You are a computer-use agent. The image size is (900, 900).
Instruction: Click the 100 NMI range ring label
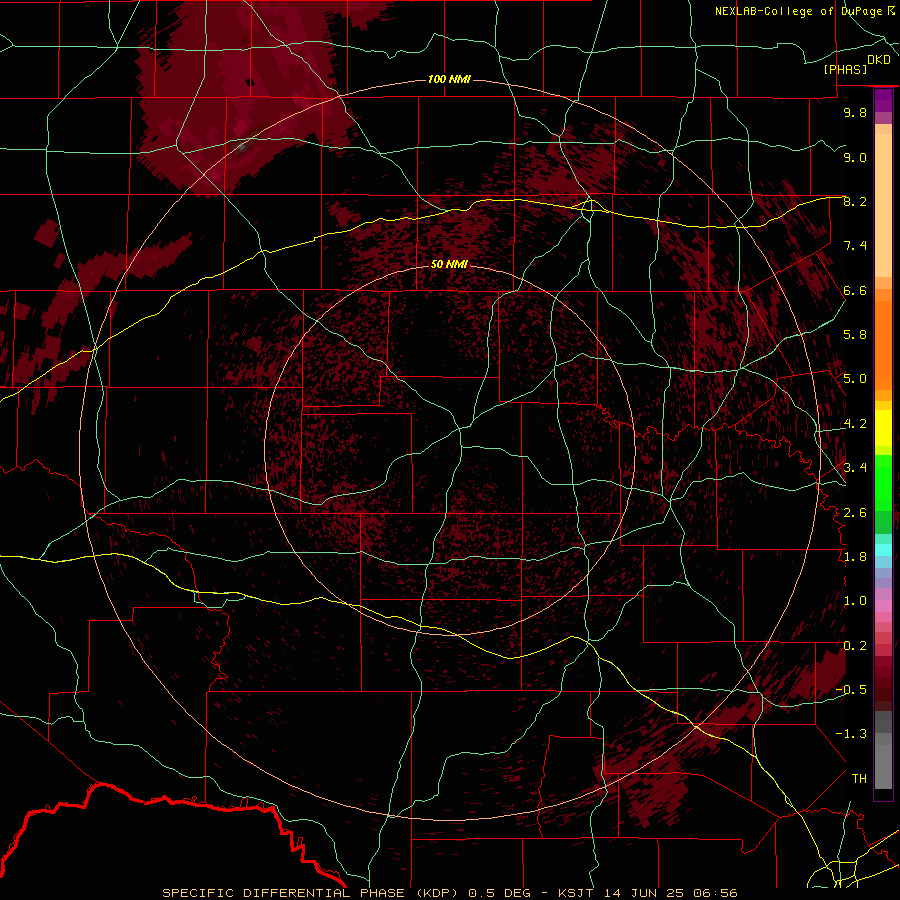click(x=449, y=79)
